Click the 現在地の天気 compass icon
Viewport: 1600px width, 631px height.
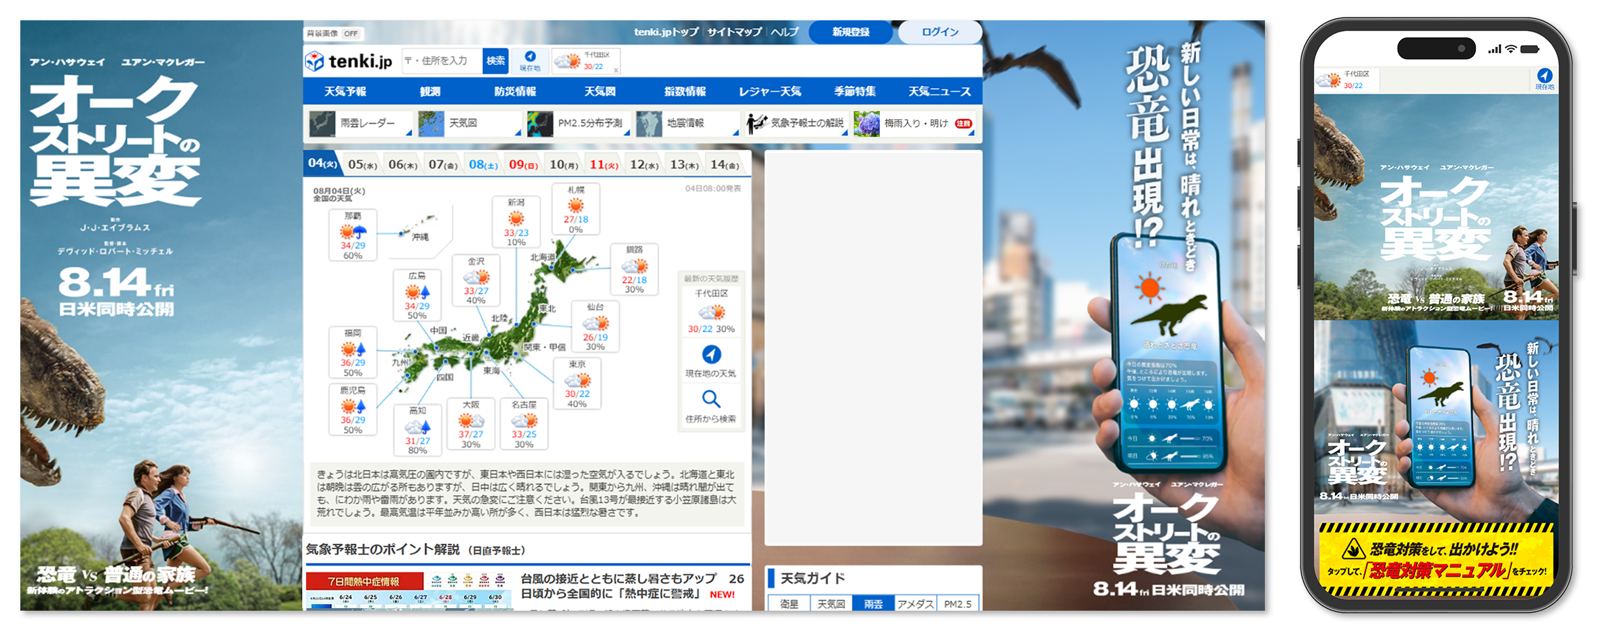coord(711,354)
